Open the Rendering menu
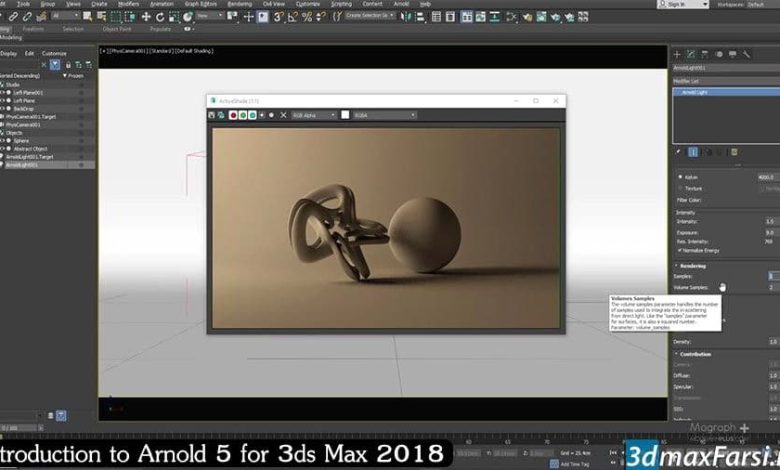This screenshot has width=780, height=470. click(x=240, y=3)
